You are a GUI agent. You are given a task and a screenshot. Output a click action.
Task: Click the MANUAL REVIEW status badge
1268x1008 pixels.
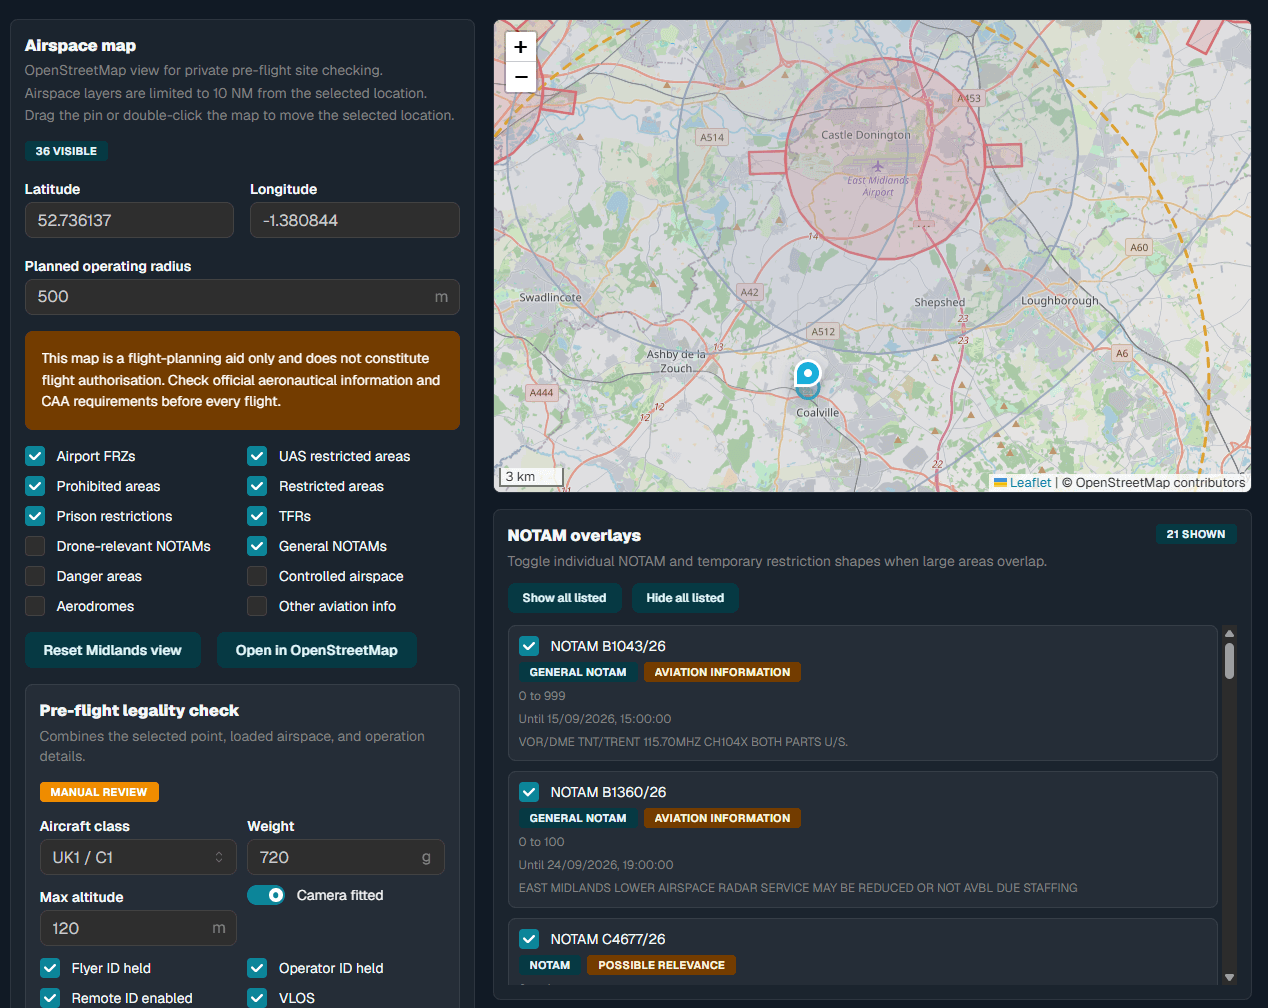click(99, 792)
